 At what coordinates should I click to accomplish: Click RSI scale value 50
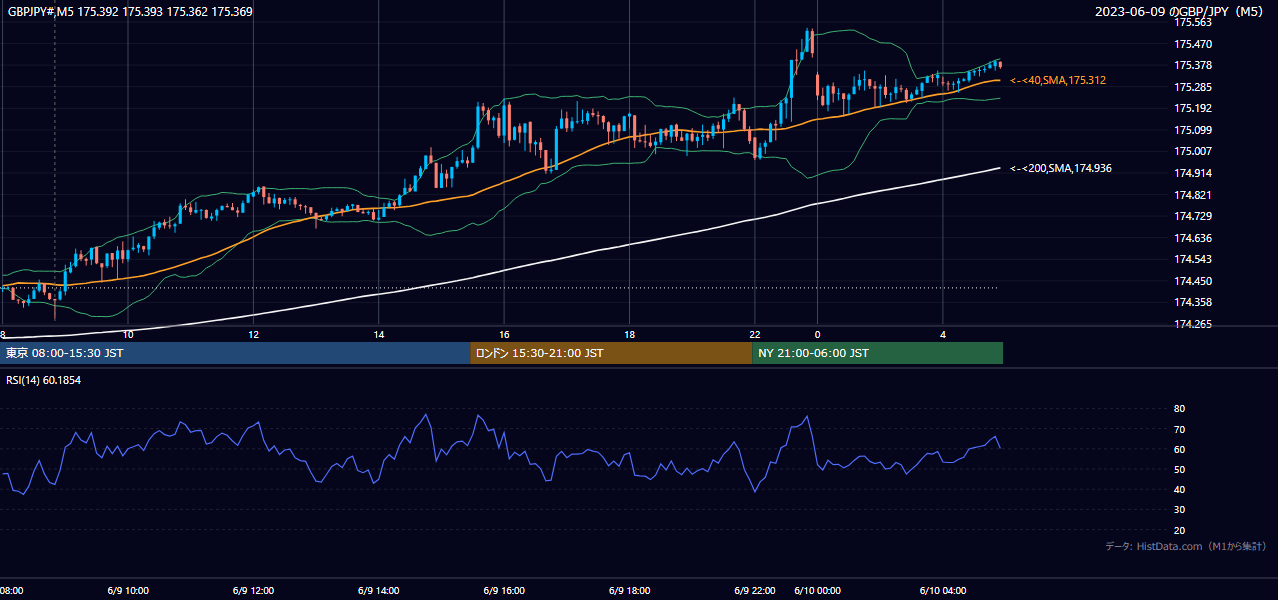coord(1179,469)
